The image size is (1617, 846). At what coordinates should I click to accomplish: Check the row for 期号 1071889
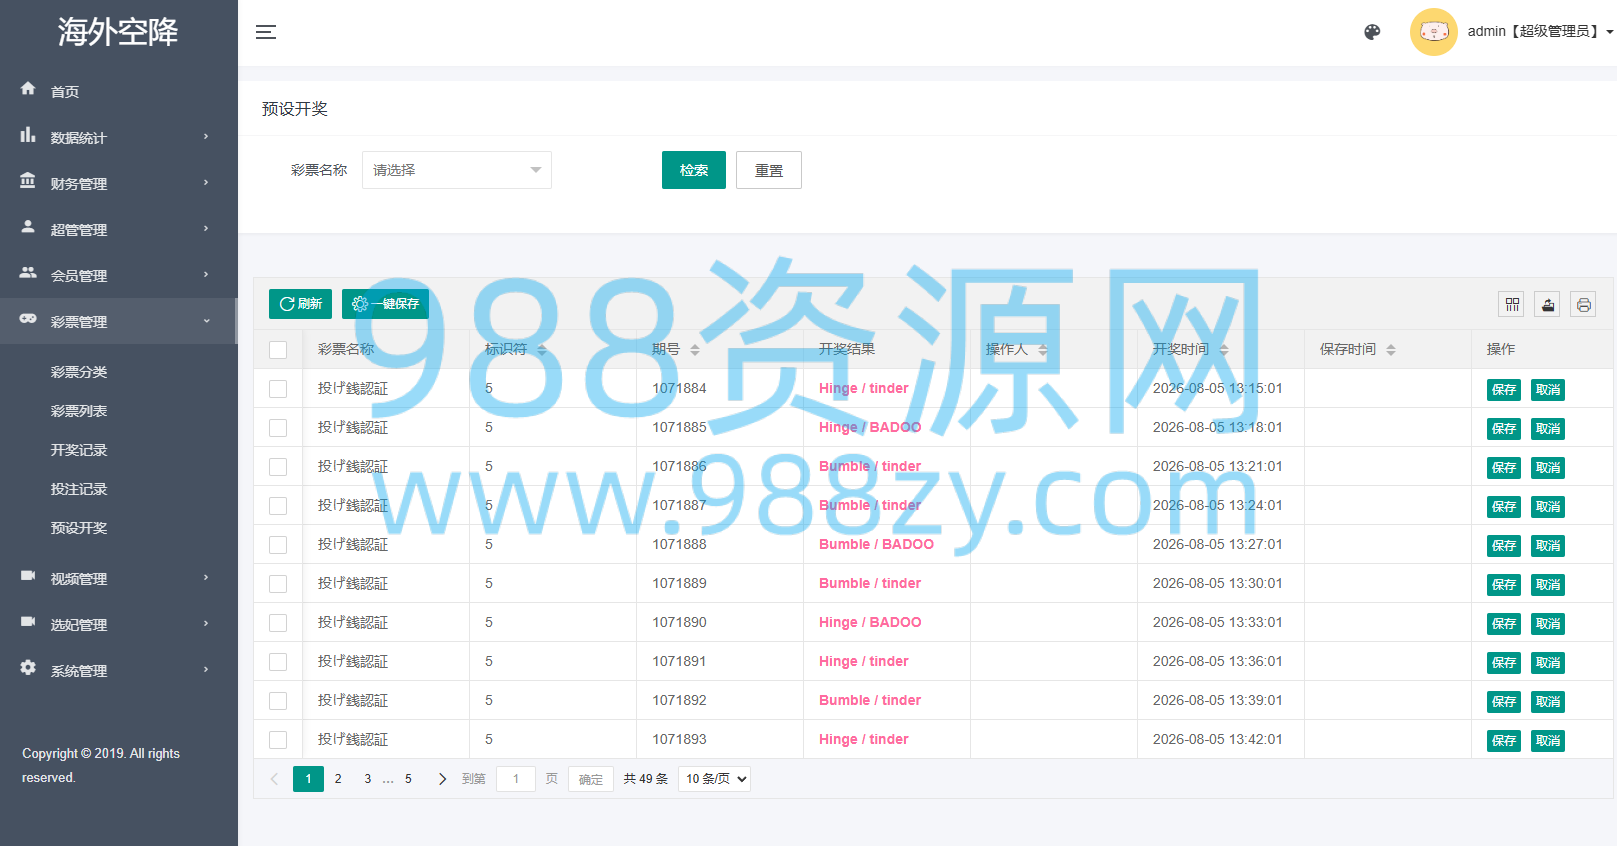click(x=278, y=584)
